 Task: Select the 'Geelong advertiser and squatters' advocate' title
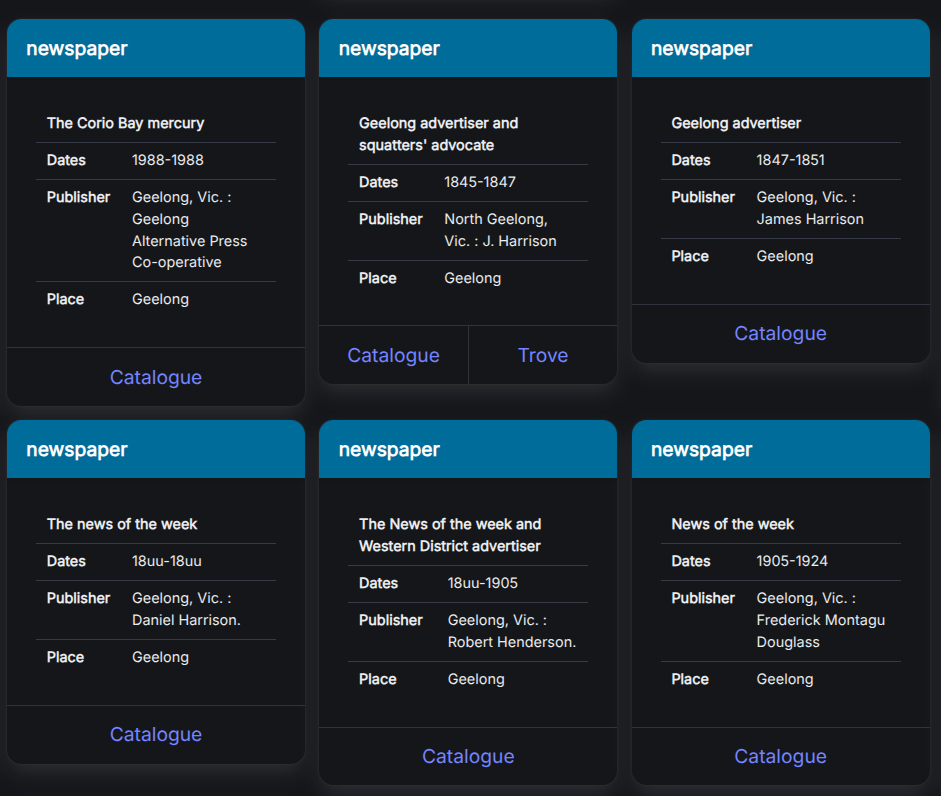coord(438,134)
